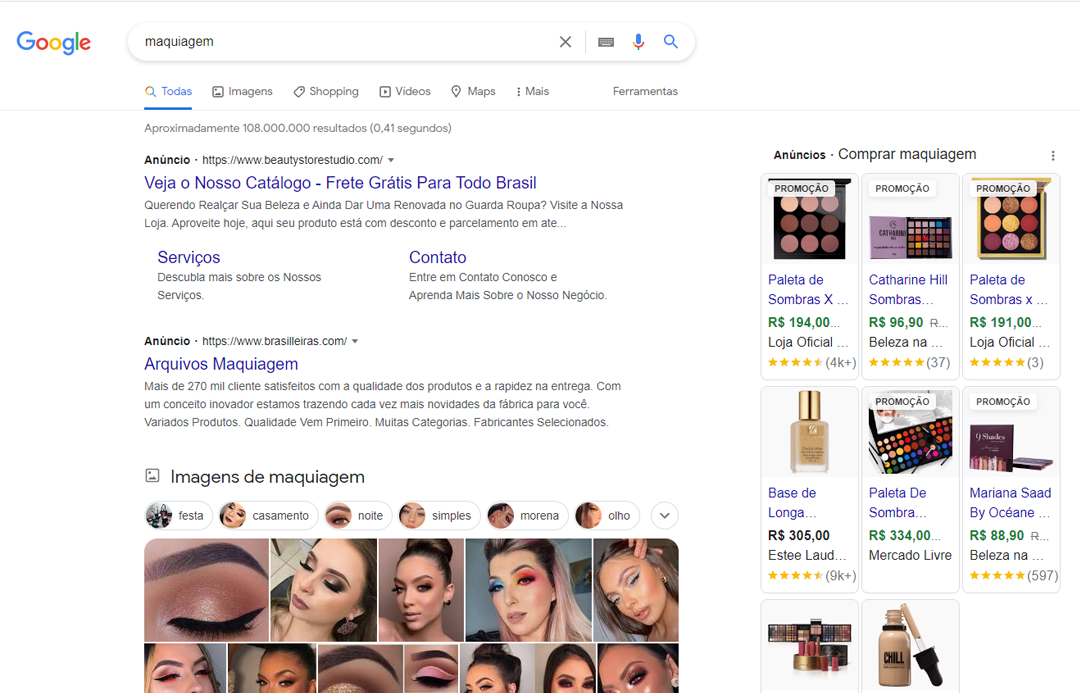Viewport: 1080px width, 693px height.
Task: Clear the search box with X icon
Action: point(565,42)
